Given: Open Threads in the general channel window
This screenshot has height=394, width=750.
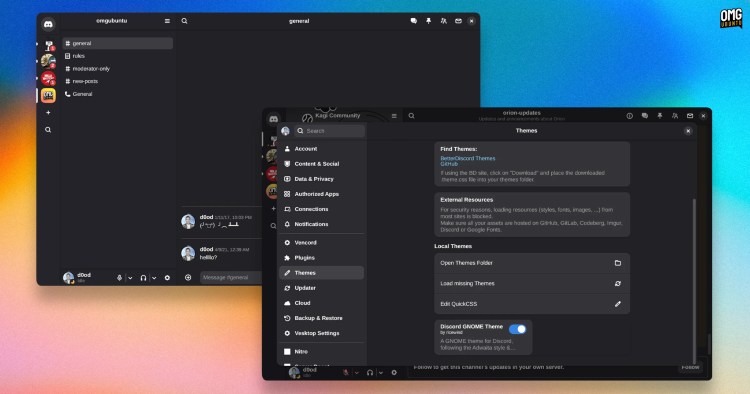Looking at the screenshot, I should (x=414, y=21).
